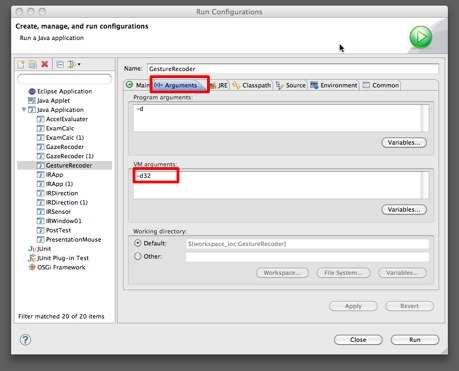The image size is (459, 371).
Task: Select PresentationMouse configuration
Action: pos(73,240)
